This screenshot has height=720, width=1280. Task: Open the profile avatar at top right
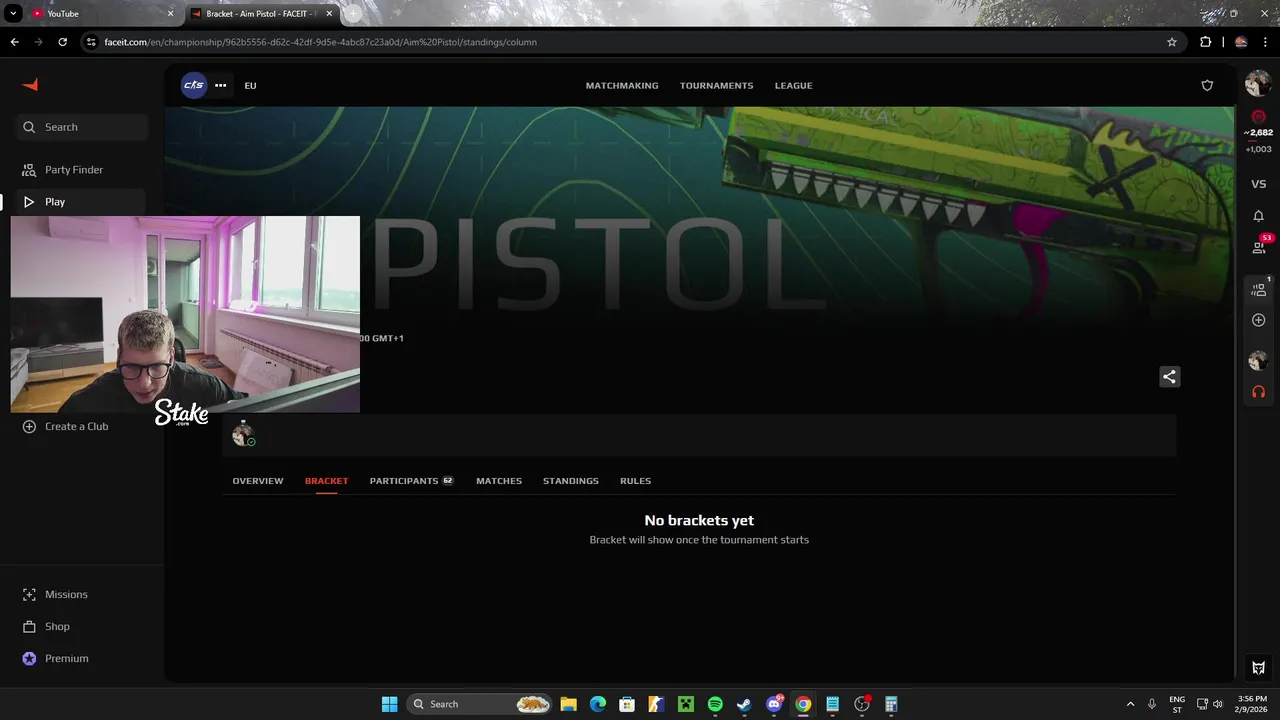coord(1258,84)
